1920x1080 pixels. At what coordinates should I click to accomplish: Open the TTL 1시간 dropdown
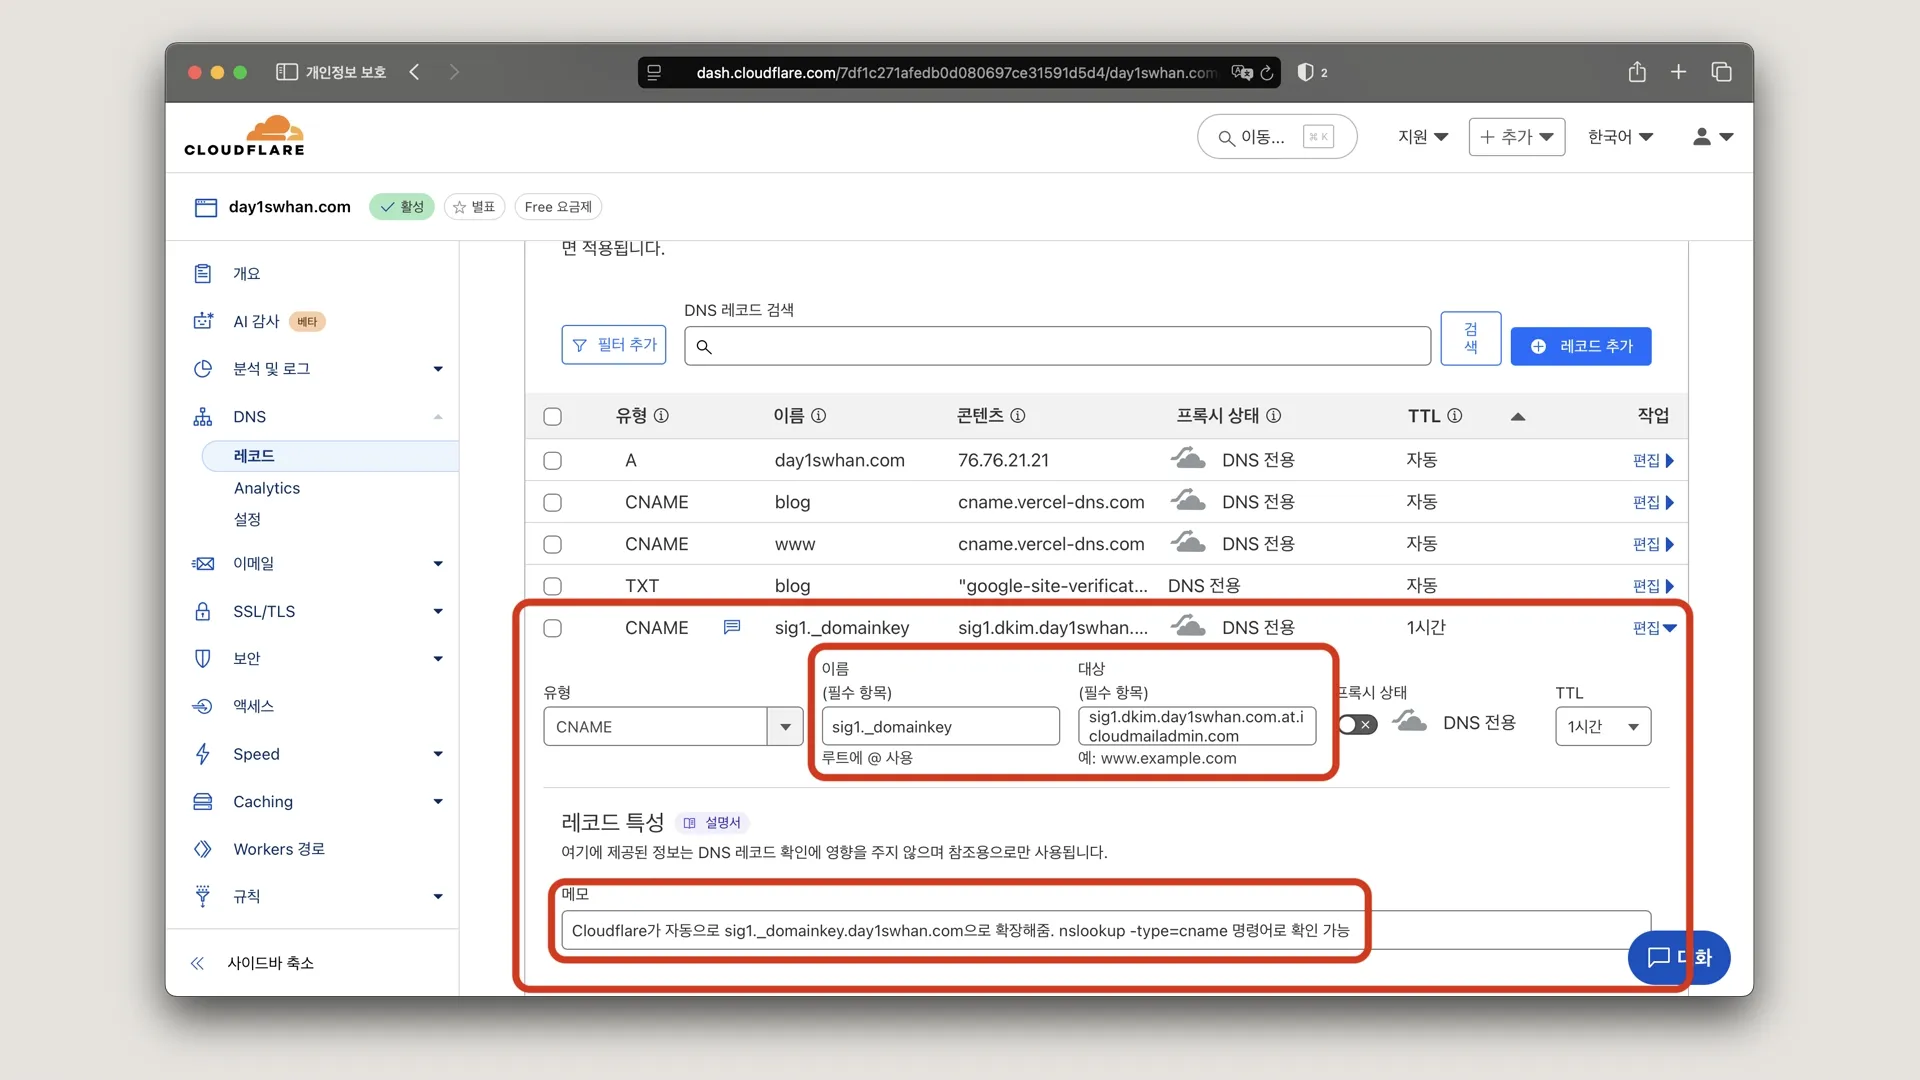(x=1603, y=727)
